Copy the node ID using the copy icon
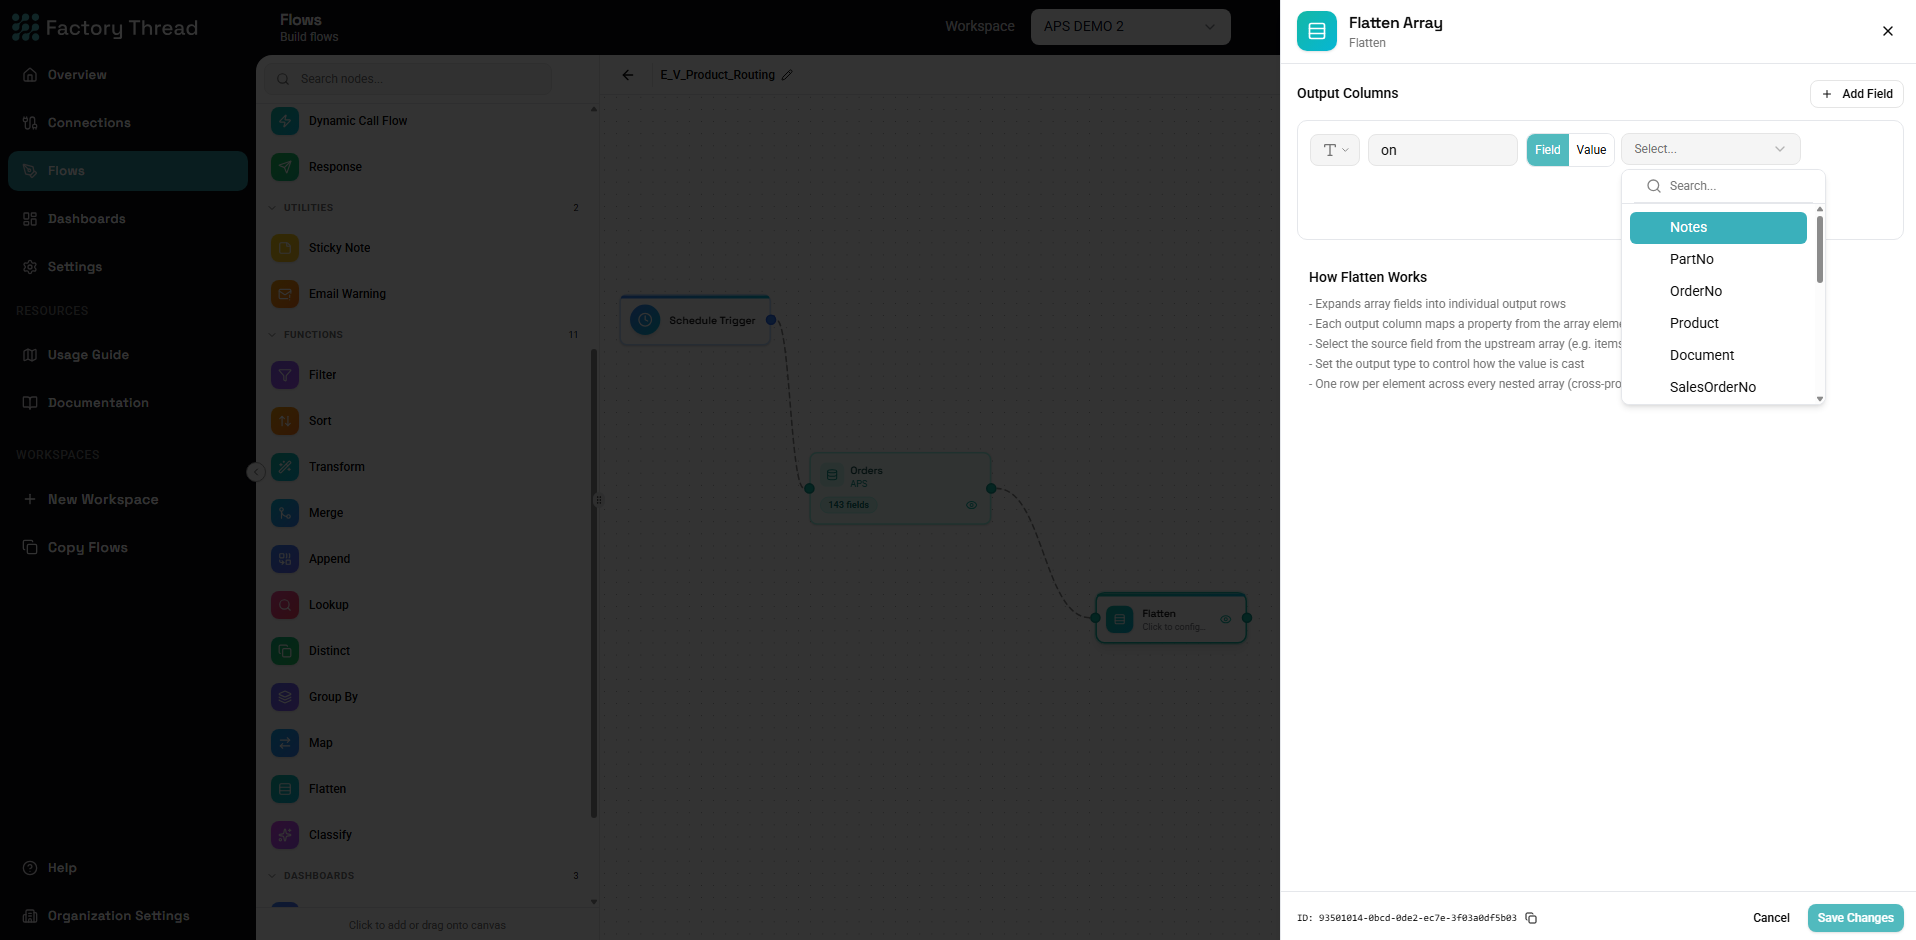This screenshot has height=940, width=1916. click(1531, 918)
